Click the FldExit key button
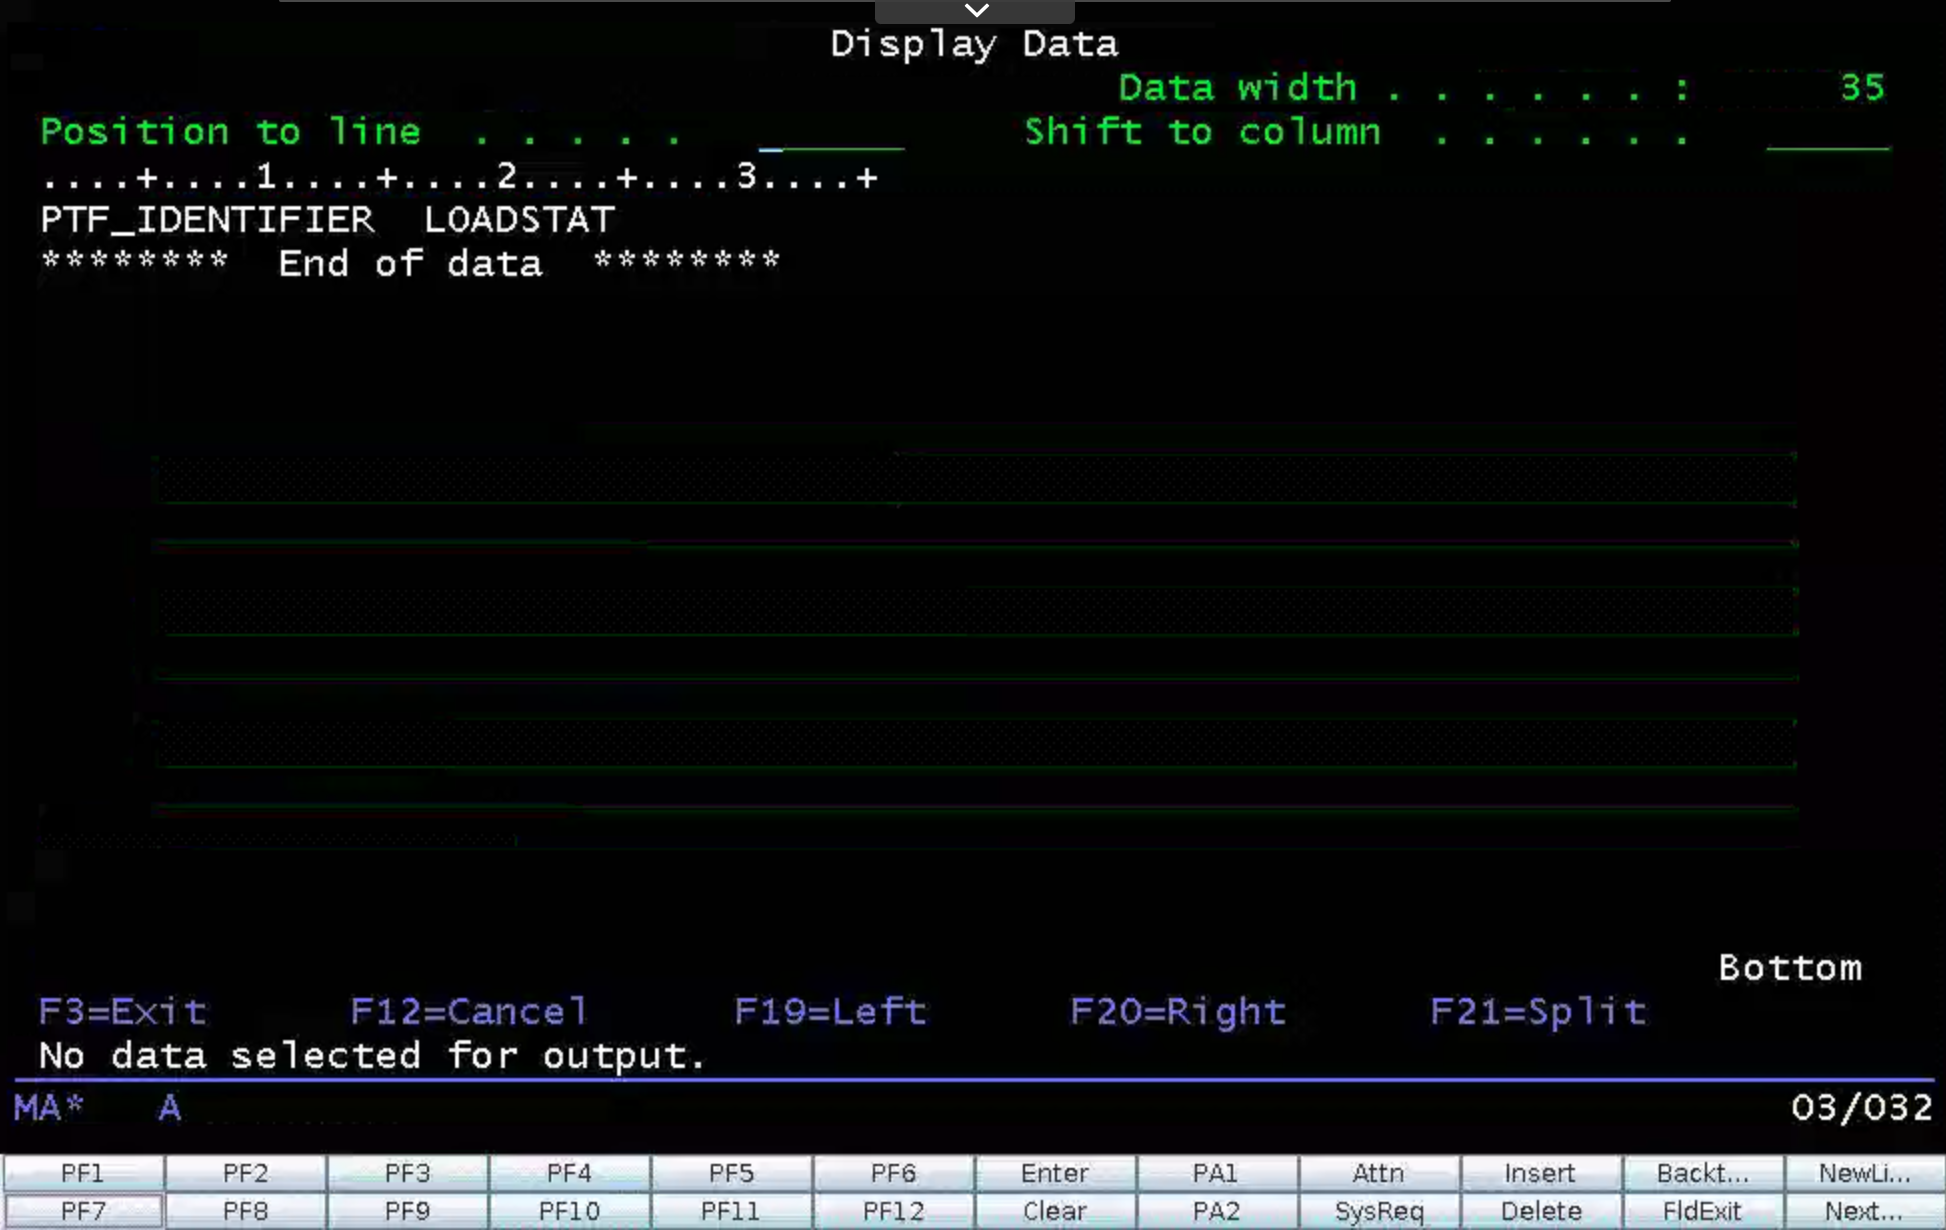 coord(1703,1211)
